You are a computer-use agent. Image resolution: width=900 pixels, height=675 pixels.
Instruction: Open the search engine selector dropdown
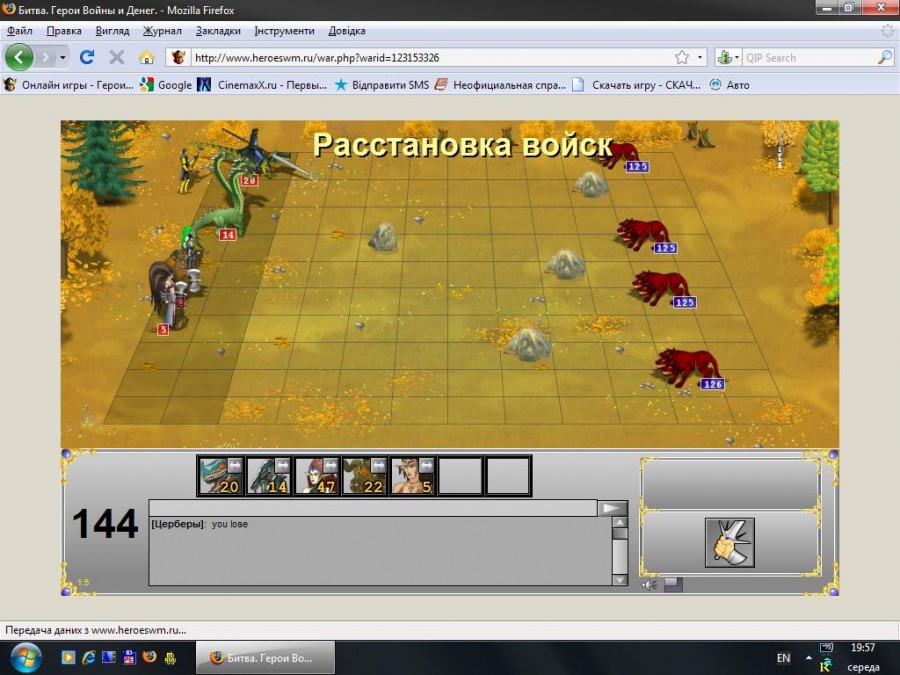pos(728,57)
